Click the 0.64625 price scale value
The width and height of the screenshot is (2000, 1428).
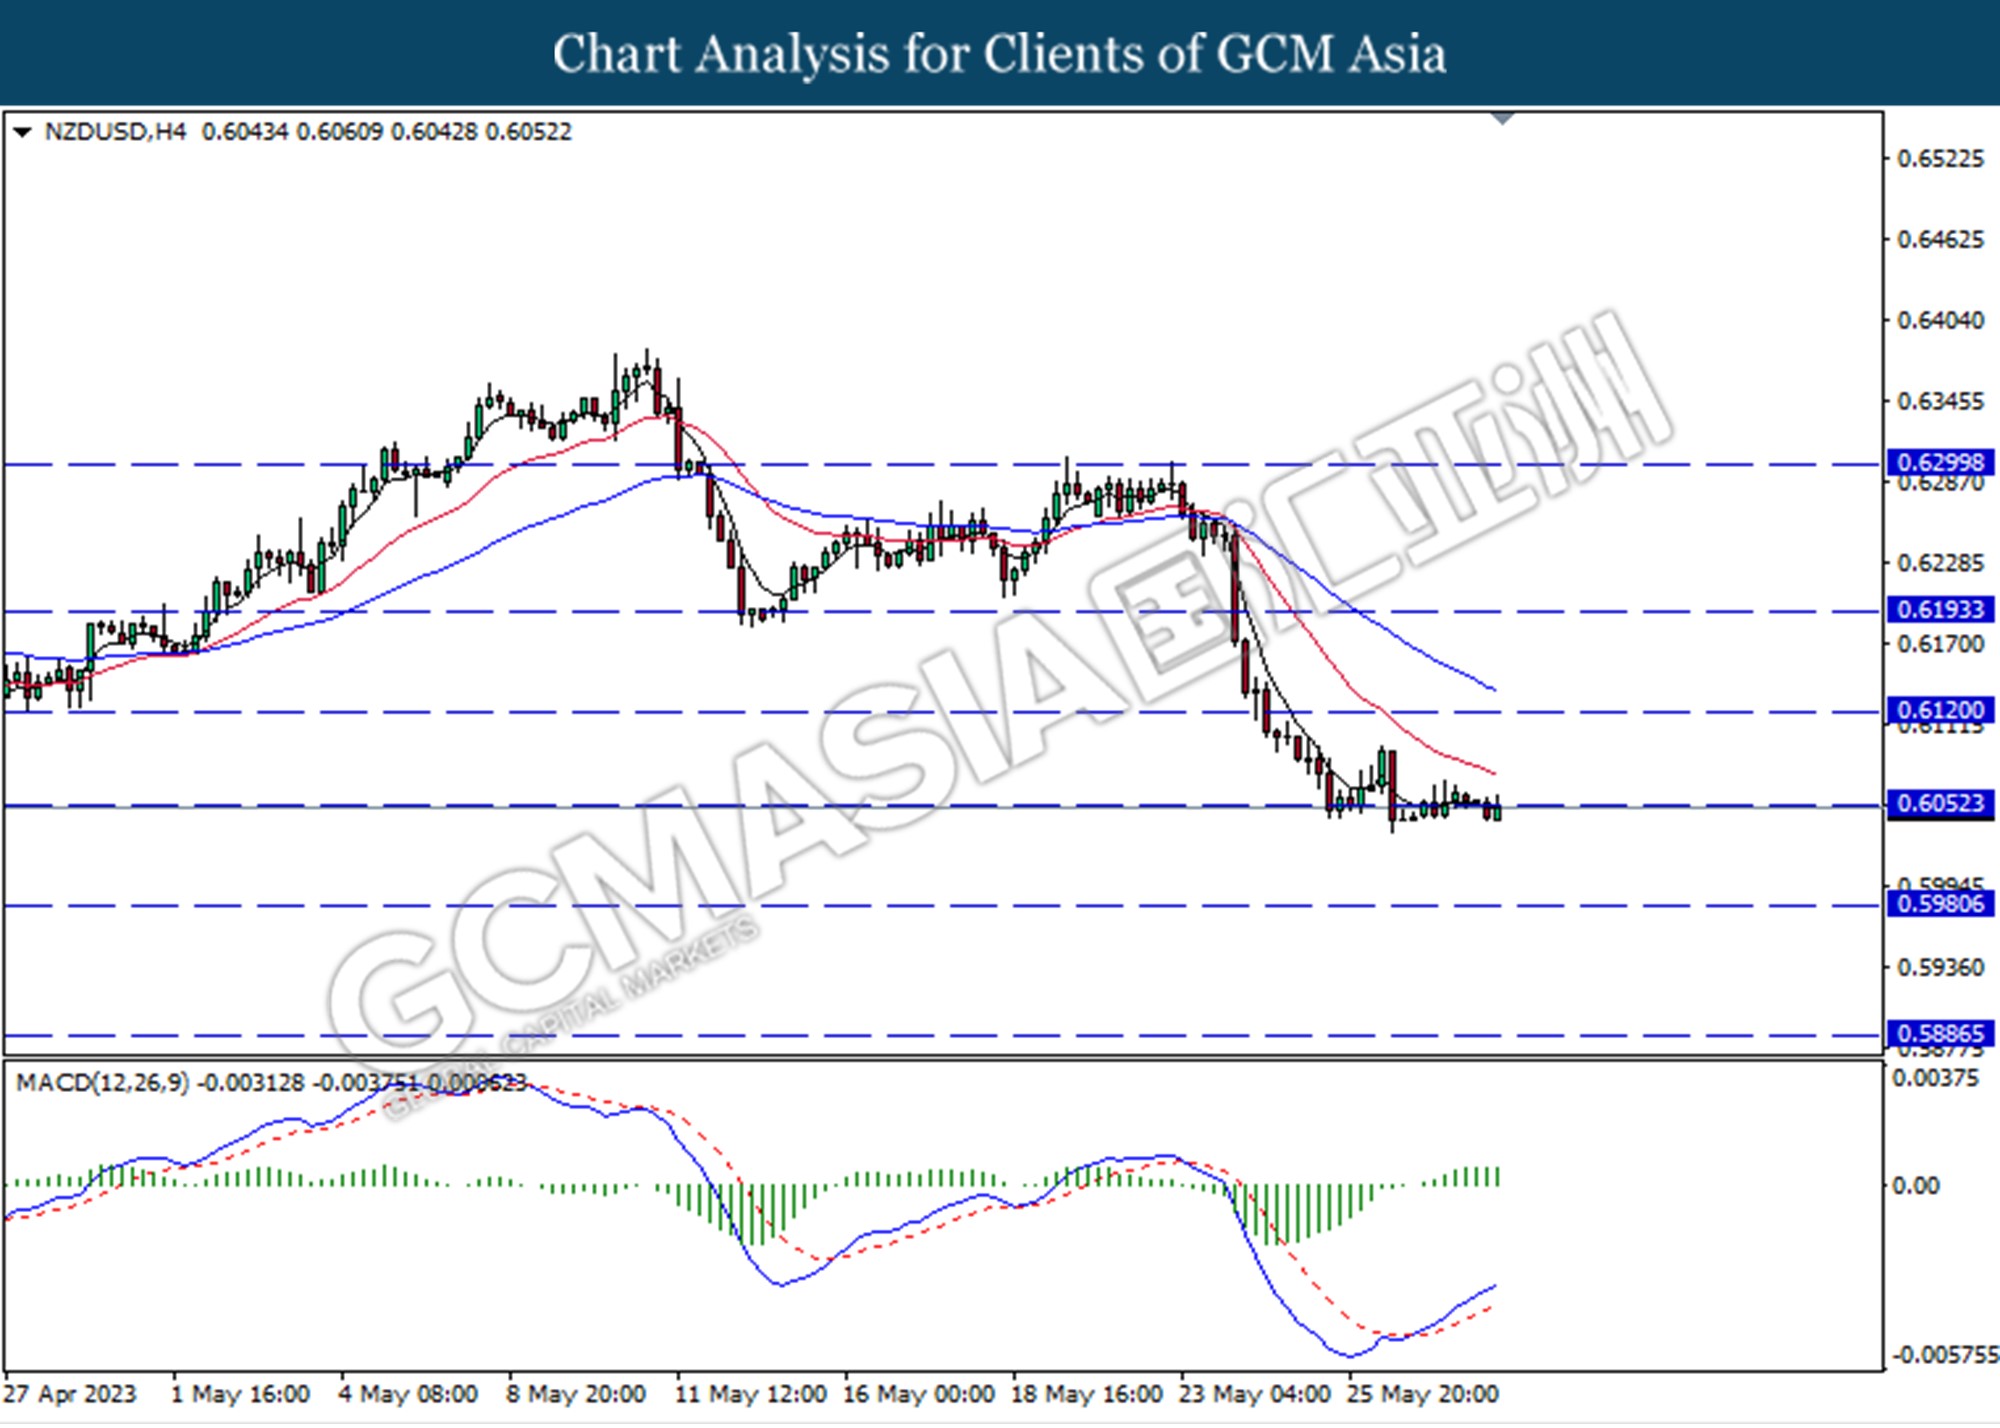coord(1940,240)
